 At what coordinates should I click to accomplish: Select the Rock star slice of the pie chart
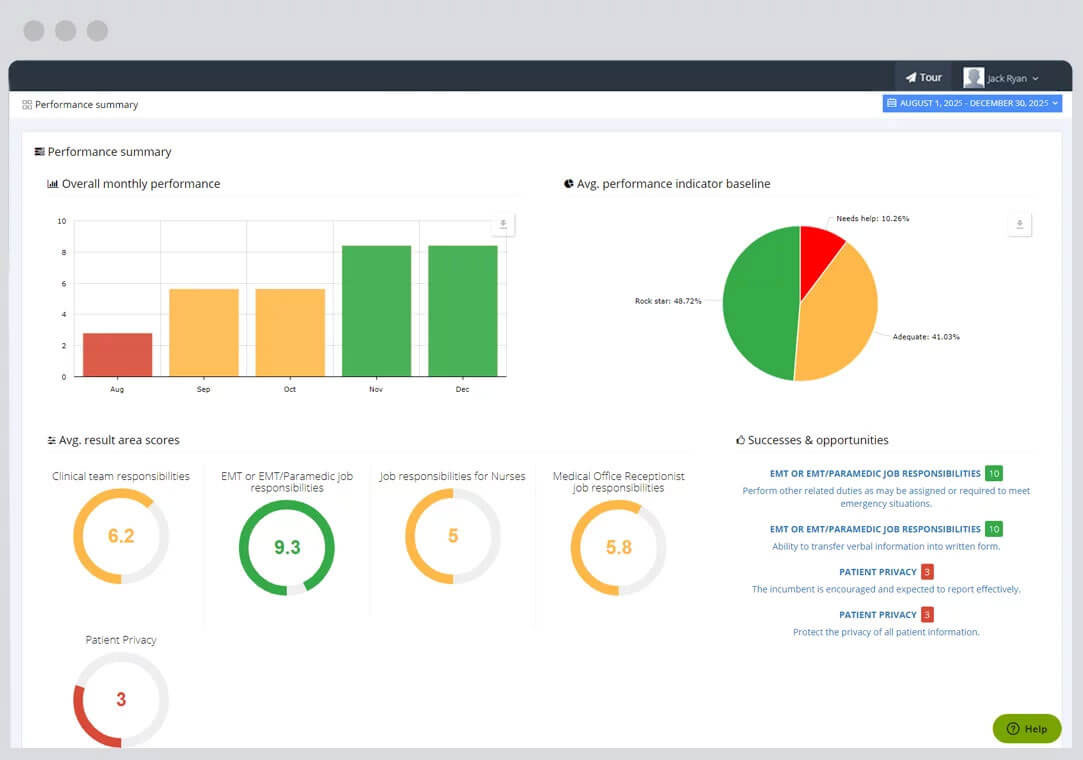point(762,300)
